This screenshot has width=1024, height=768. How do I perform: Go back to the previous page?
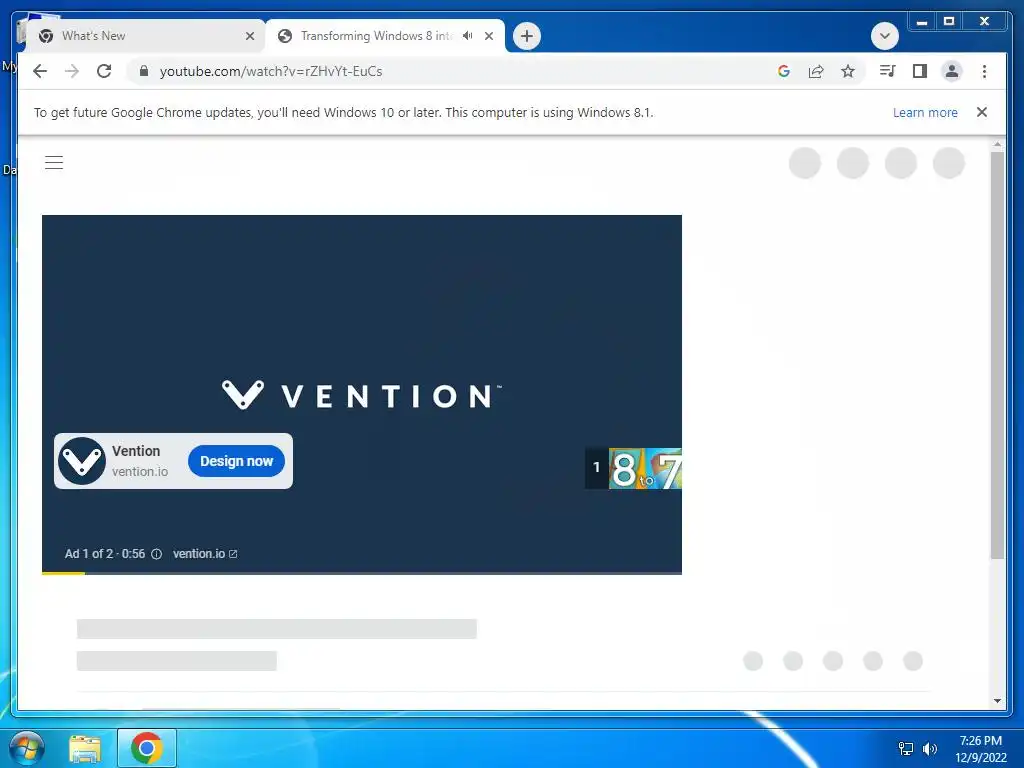[x=40, y=71]
